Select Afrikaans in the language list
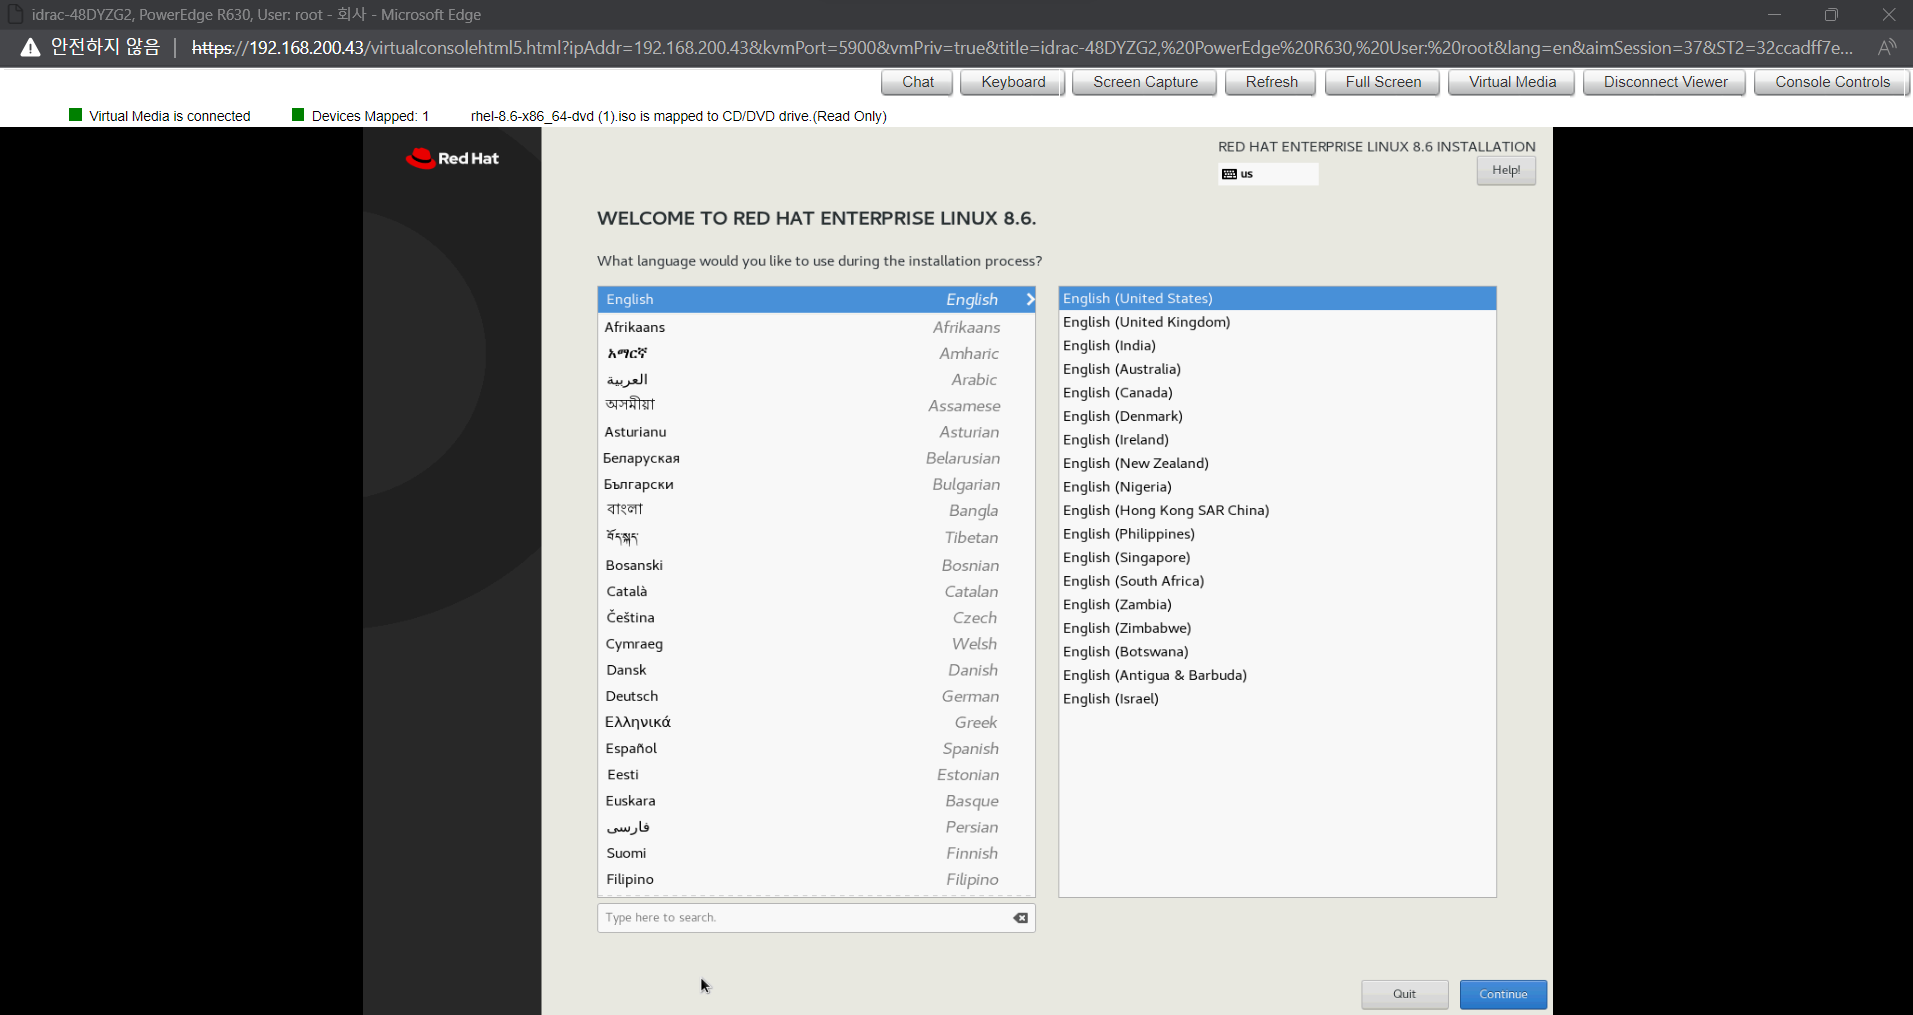Image resolution: width=1913 pixels, height=1015 pixels. [x=816, y=327]
